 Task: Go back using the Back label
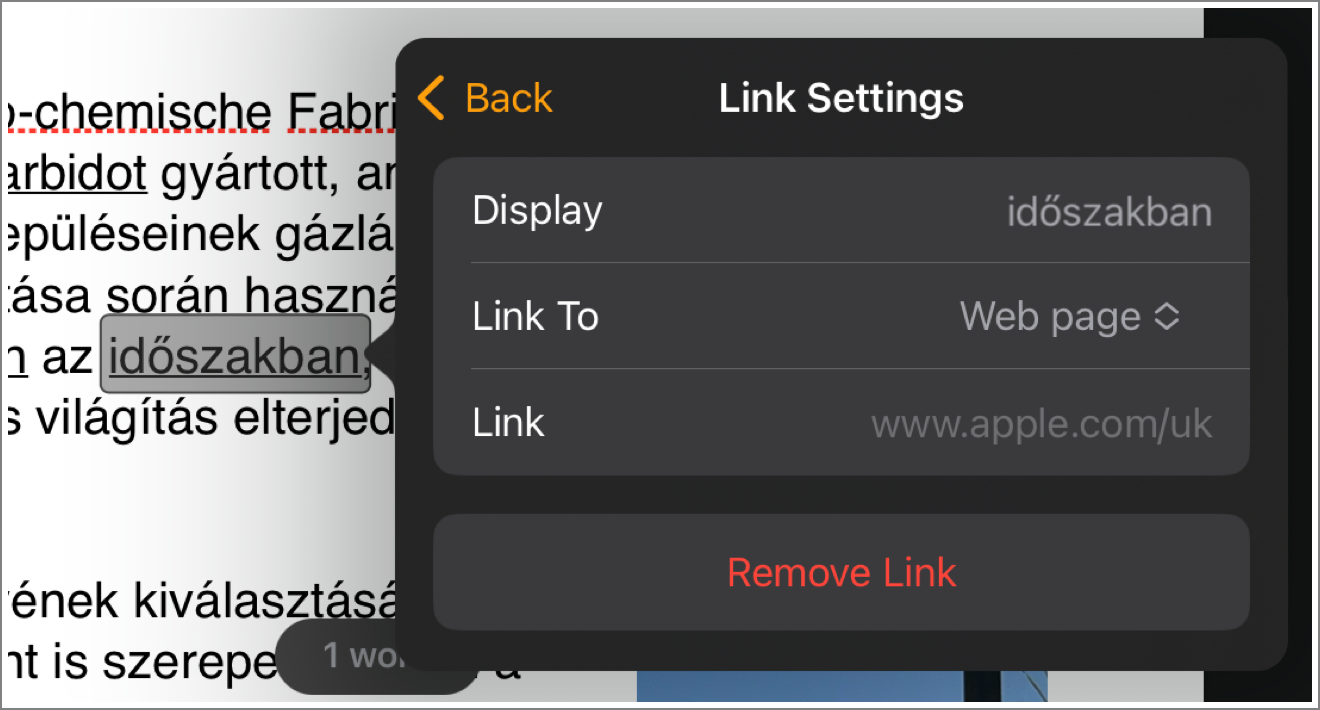pos(509,98)
